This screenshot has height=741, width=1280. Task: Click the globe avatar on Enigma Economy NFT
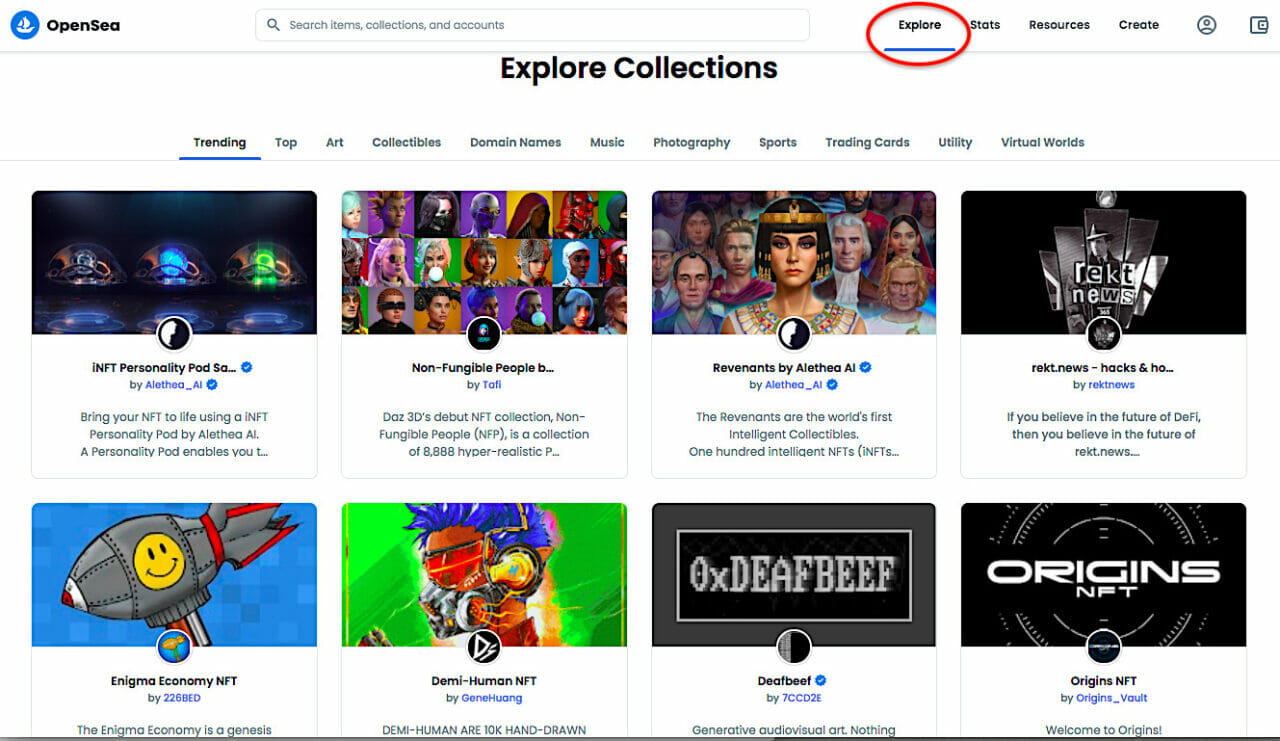[174, 647]
